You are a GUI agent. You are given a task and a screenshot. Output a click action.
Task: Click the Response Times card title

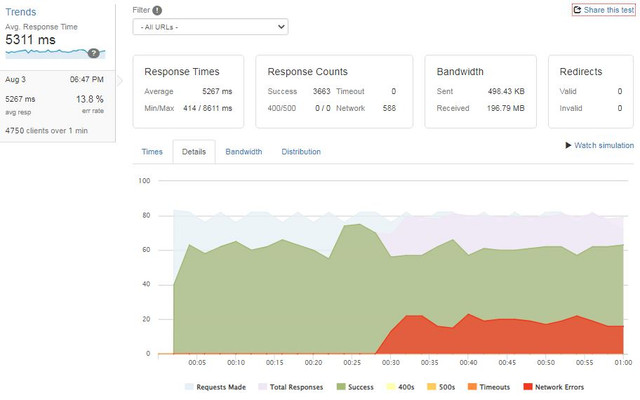coord(182,72)
